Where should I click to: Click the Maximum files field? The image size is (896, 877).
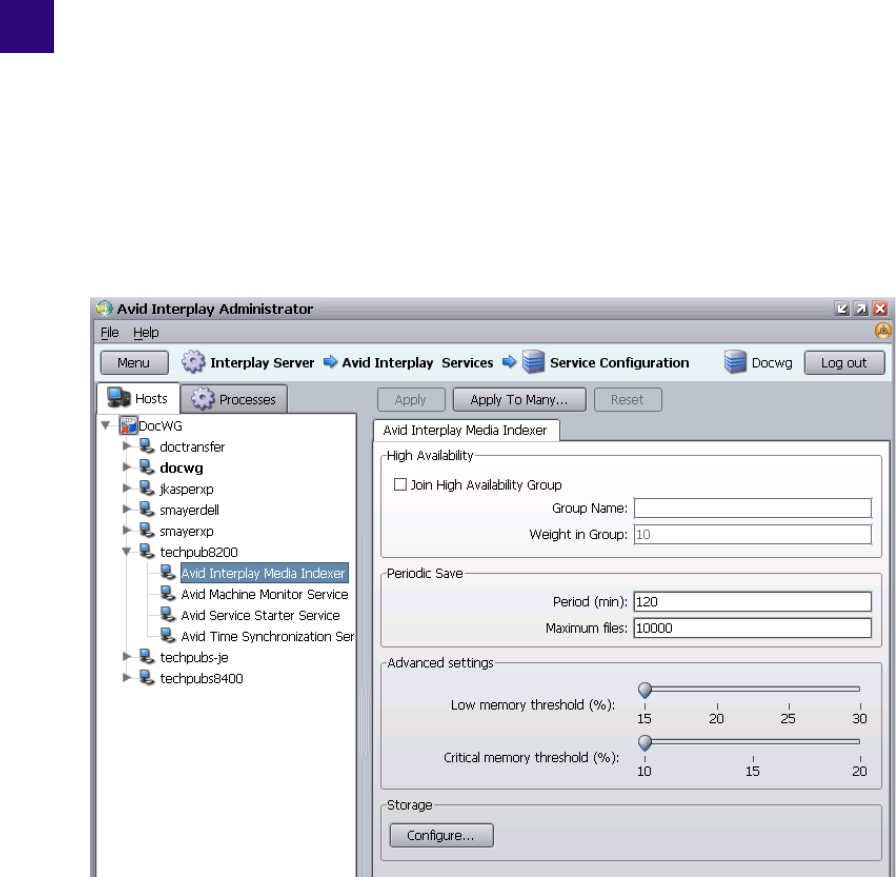pyautogui.click(x=753, y=628)
